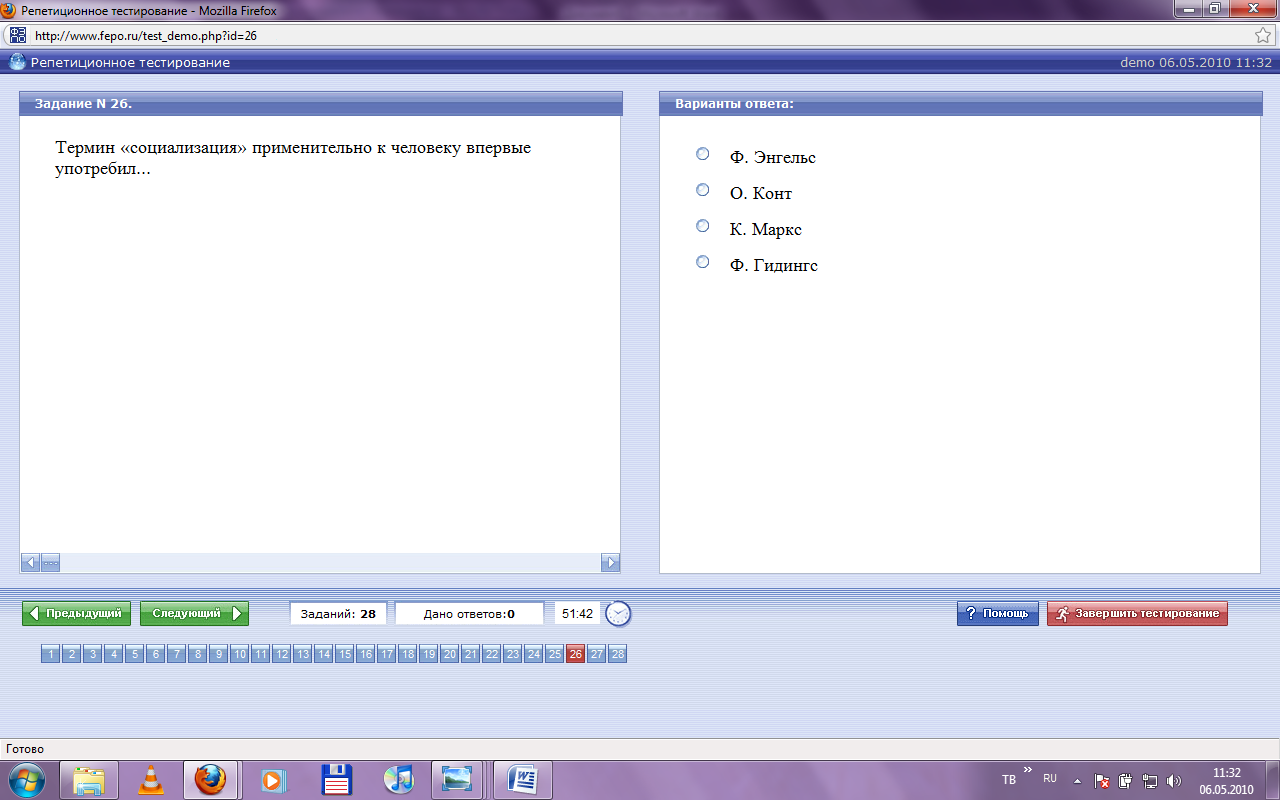
Task: Jump to question 20
Action: 449,654
